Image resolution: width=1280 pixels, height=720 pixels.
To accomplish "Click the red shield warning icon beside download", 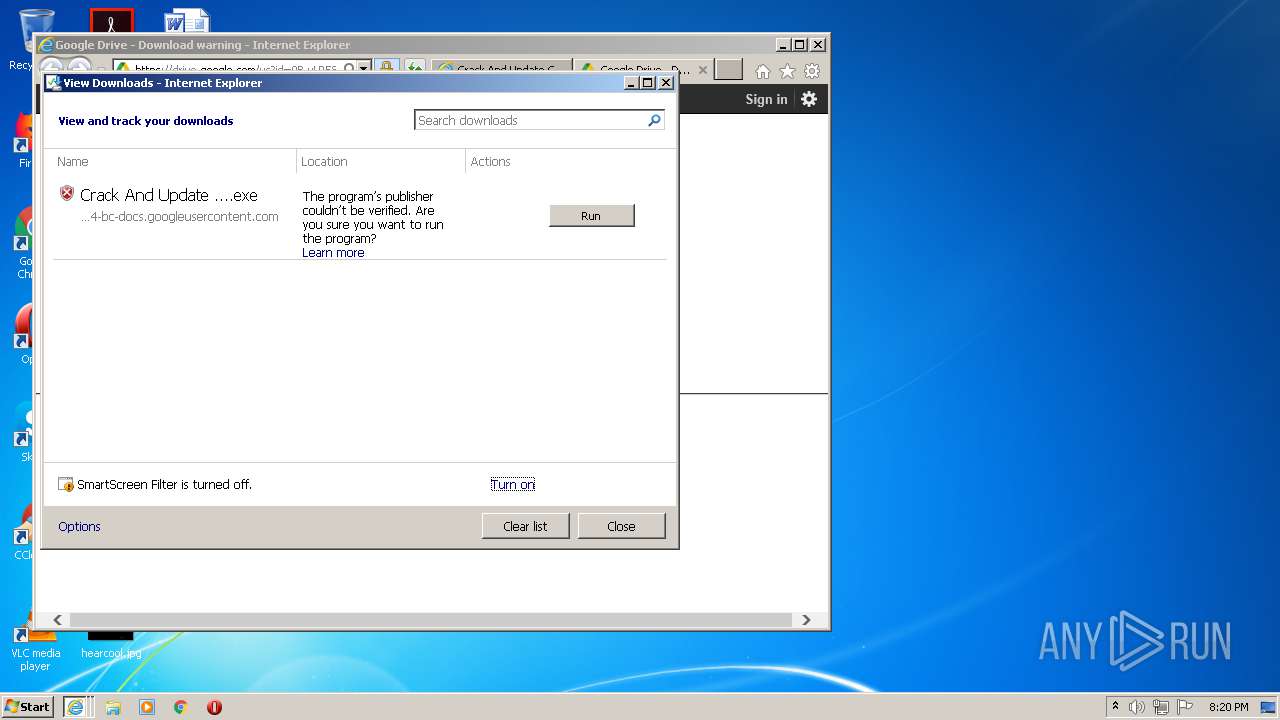I will [x=67, y=194].
